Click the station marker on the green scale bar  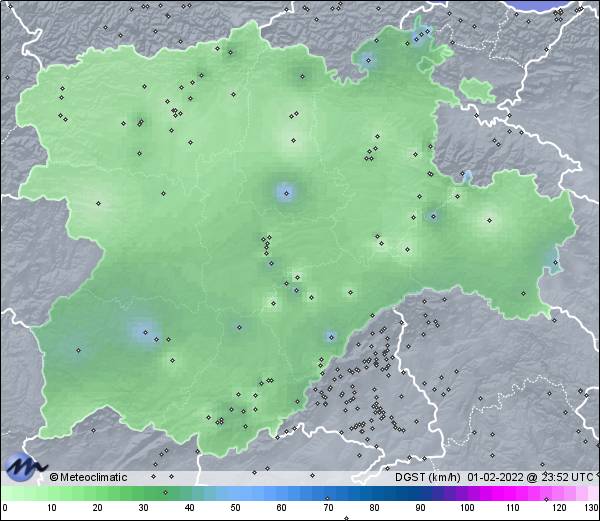click(165, 492)
